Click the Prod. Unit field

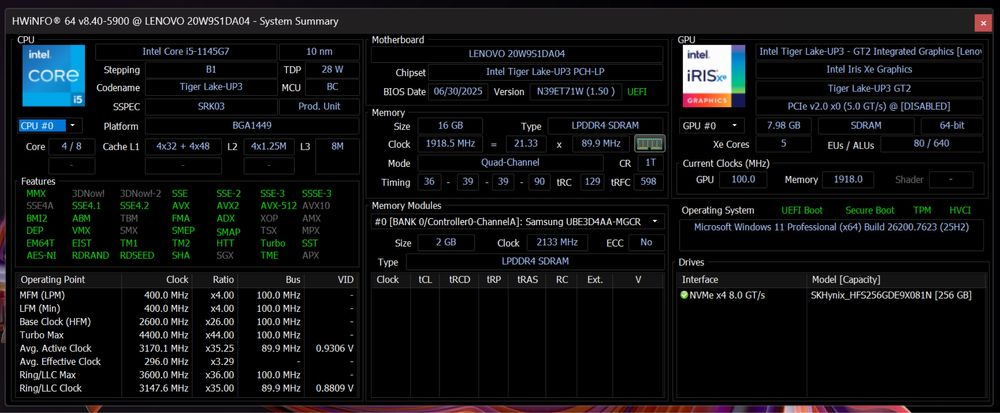click(319, 106)
